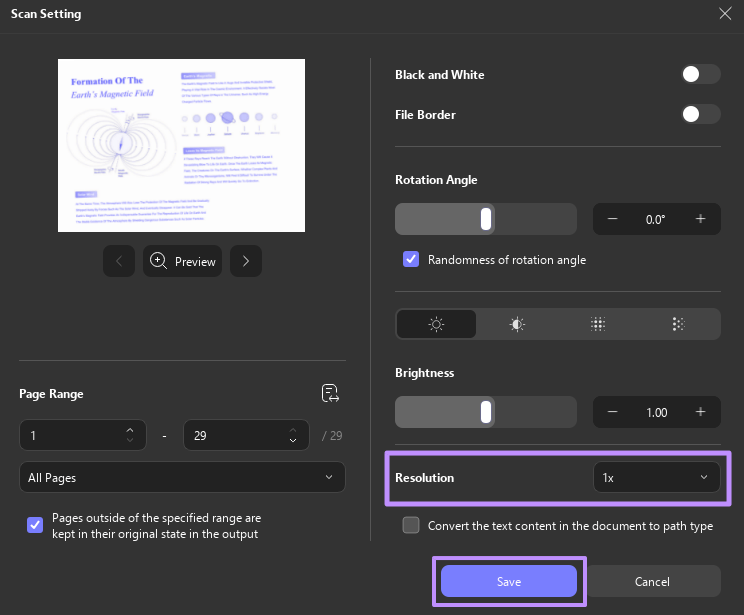Image resolution: width=744 pixels, height=615 pixels.
Task: Enable the Black and White toggle
Action: tap(700, 75)
